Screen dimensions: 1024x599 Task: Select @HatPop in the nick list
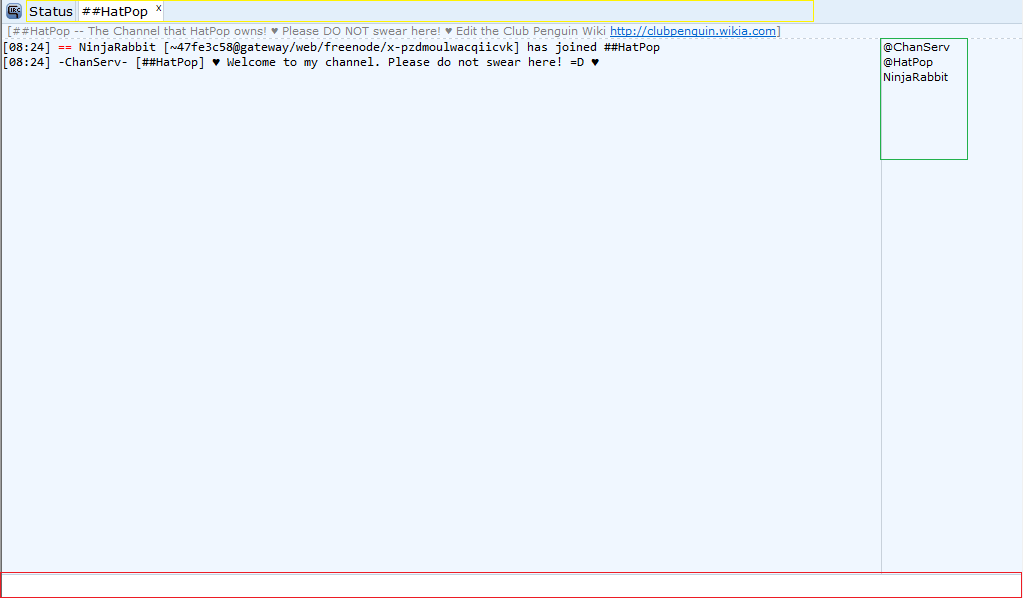[x=908, y=62]
